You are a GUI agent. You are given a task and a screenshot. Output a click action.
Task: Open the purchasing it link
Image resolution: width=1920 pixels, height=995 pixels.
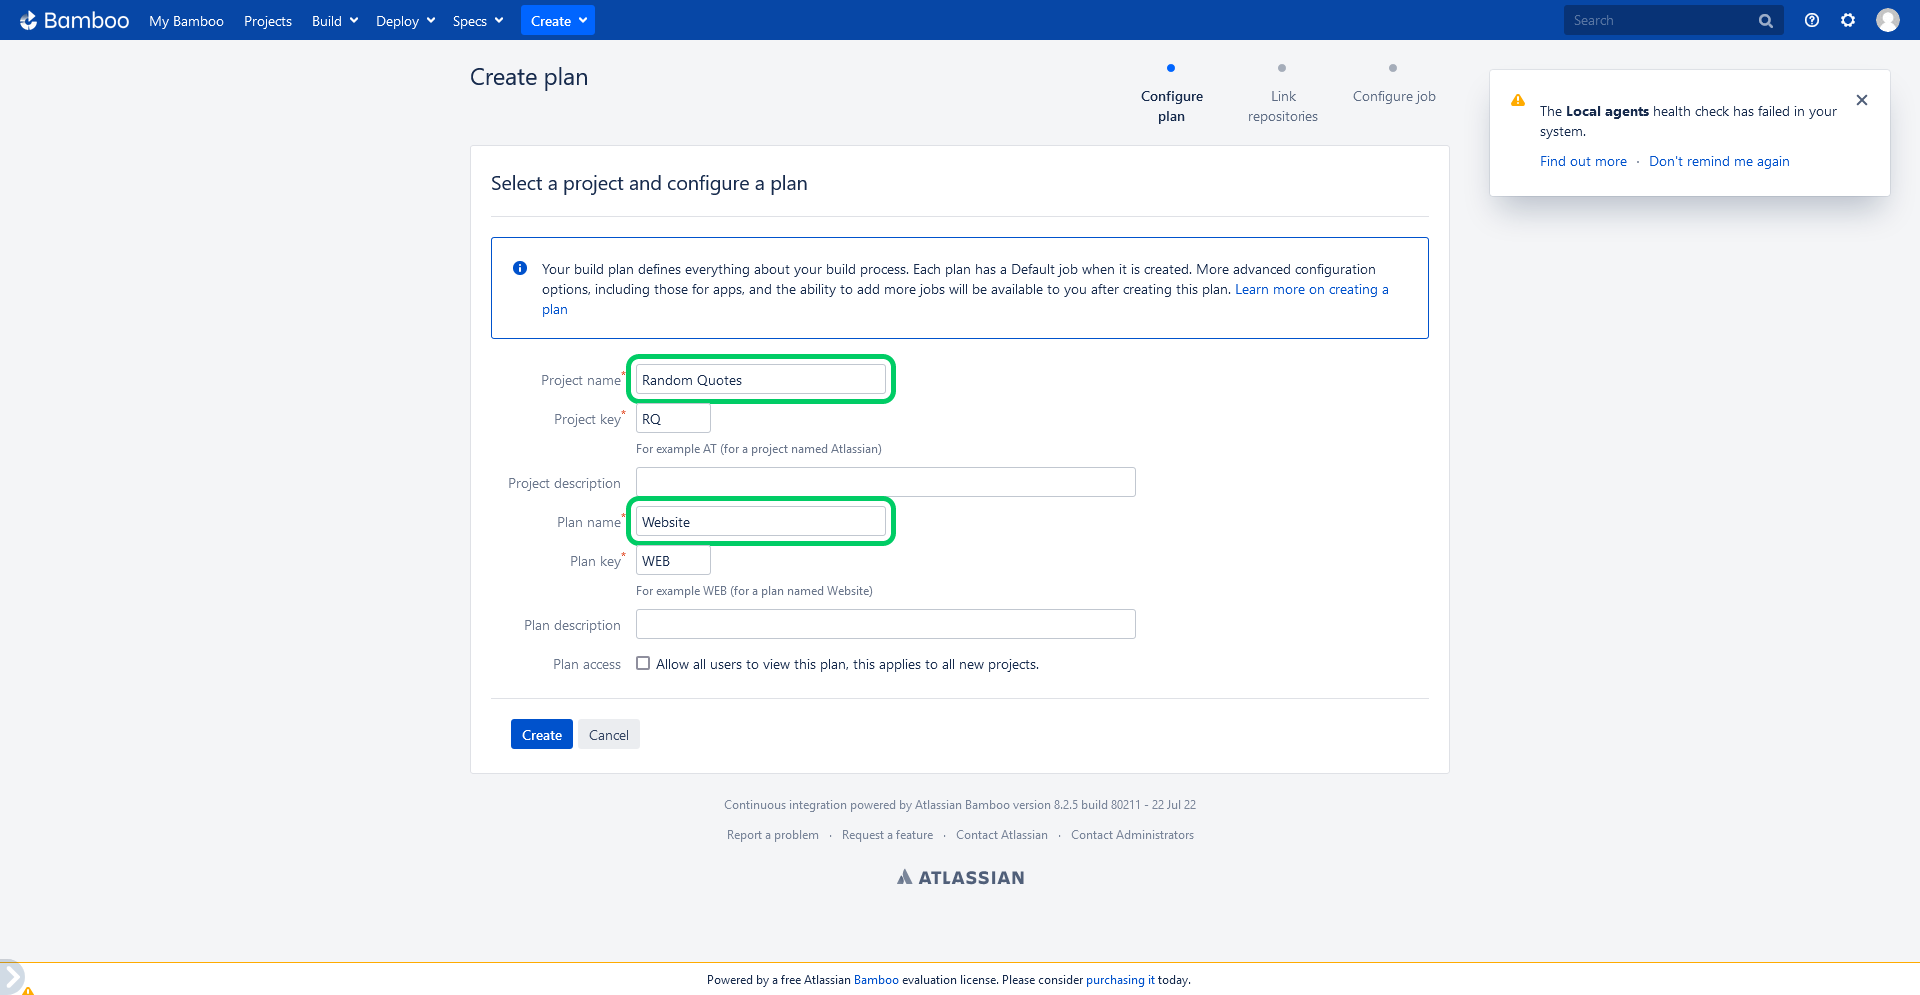click(x=1120, y=980)
